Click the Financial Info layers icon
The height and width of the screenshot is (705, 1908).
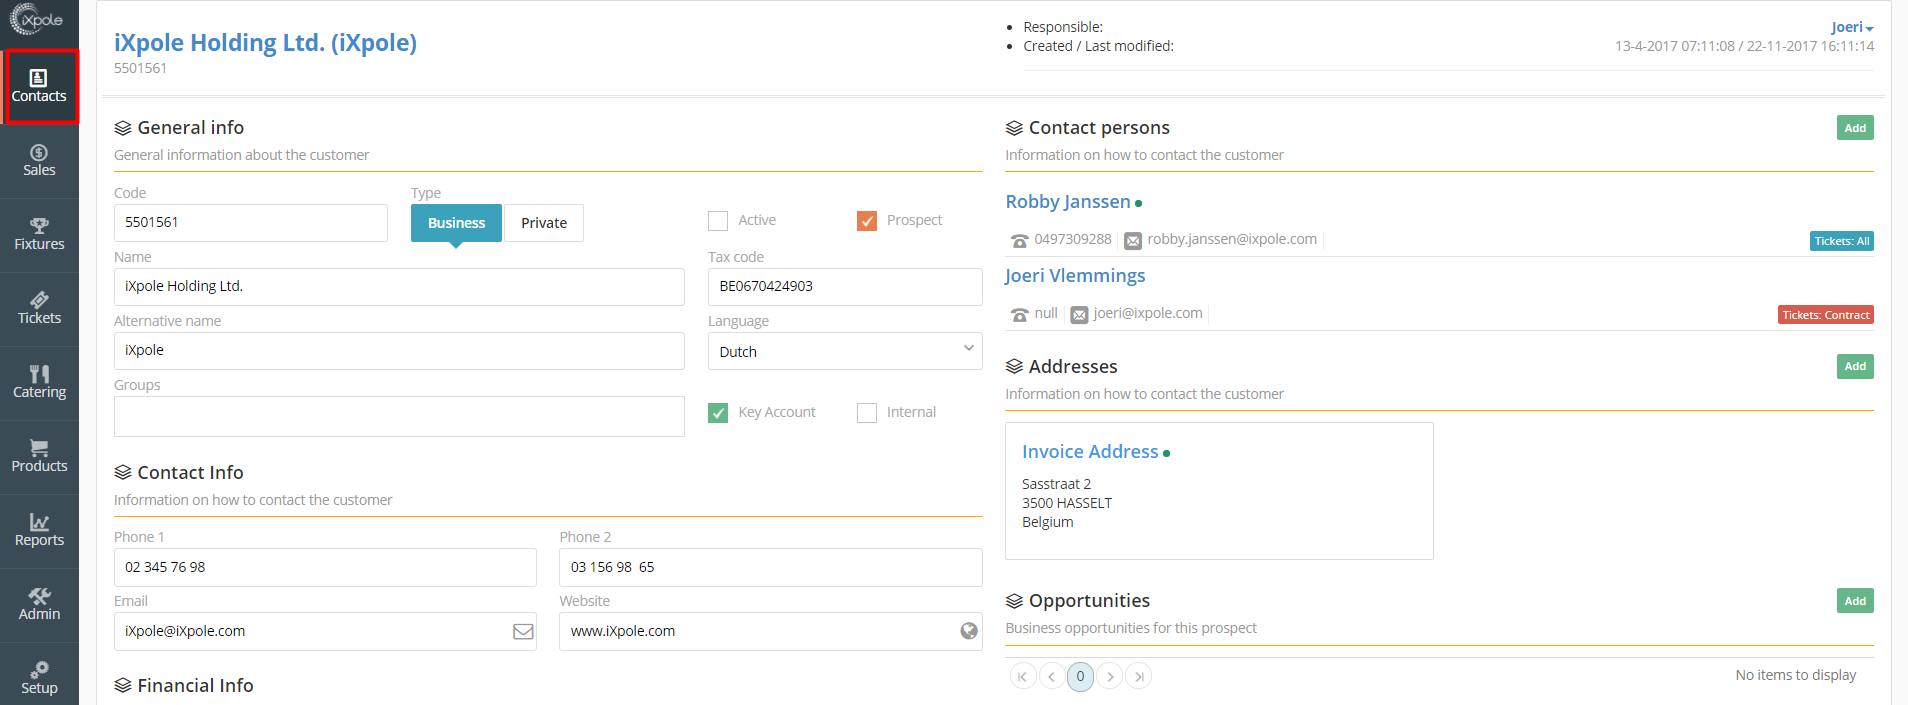tap(123, 686)
